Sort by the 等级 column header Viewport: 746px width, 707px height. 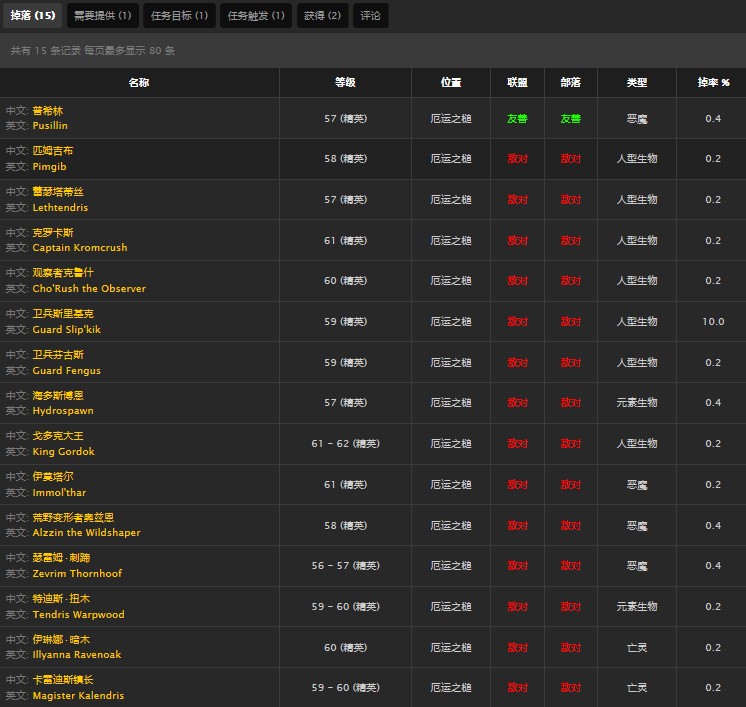[345, 83]
